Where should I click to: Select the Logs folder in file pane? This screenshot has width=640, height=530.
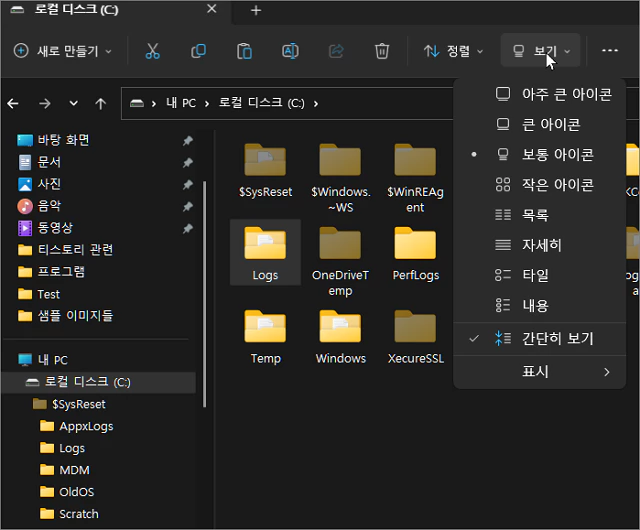(265, 253)
